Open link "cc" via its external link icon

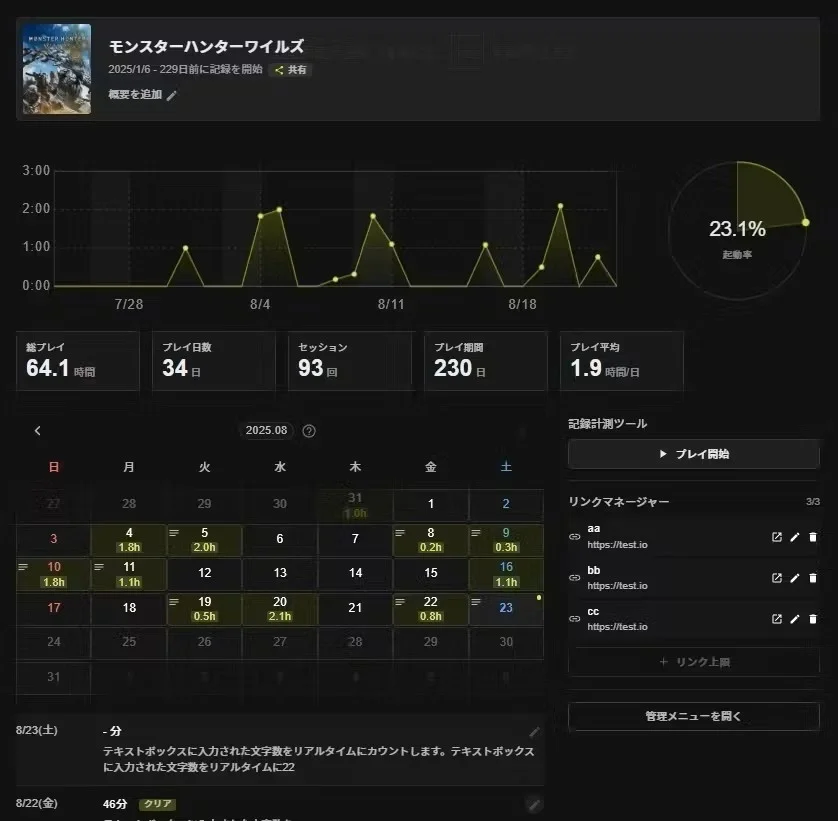[x=778, y=619]
